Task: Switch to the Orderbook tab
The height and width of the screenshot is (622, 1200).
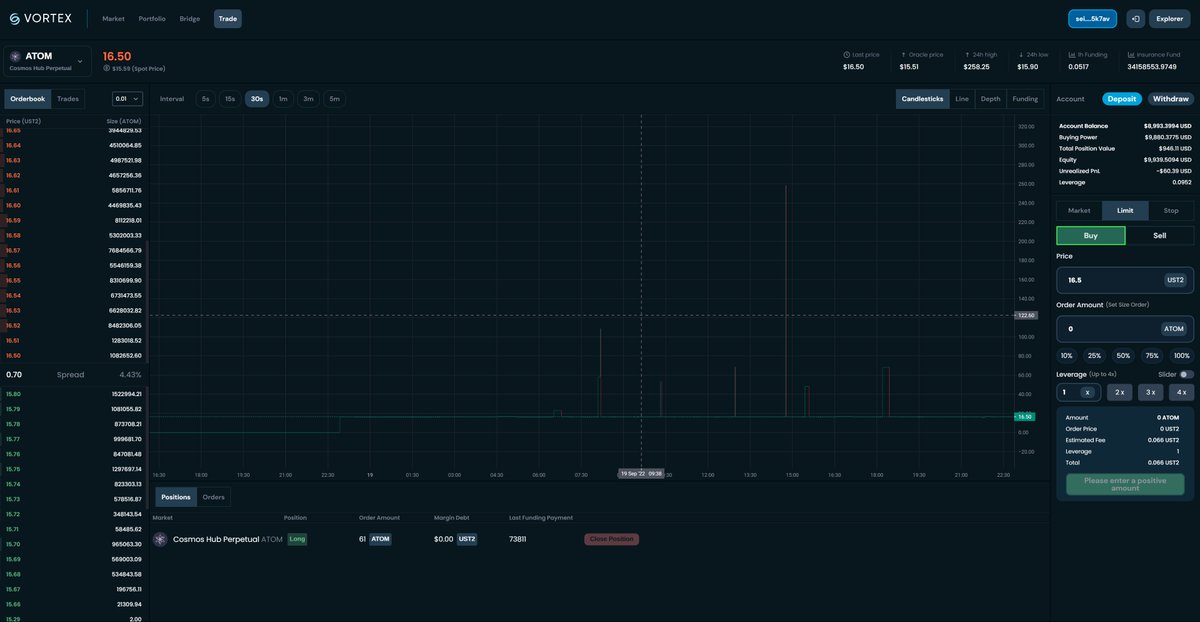Action: 27,99
